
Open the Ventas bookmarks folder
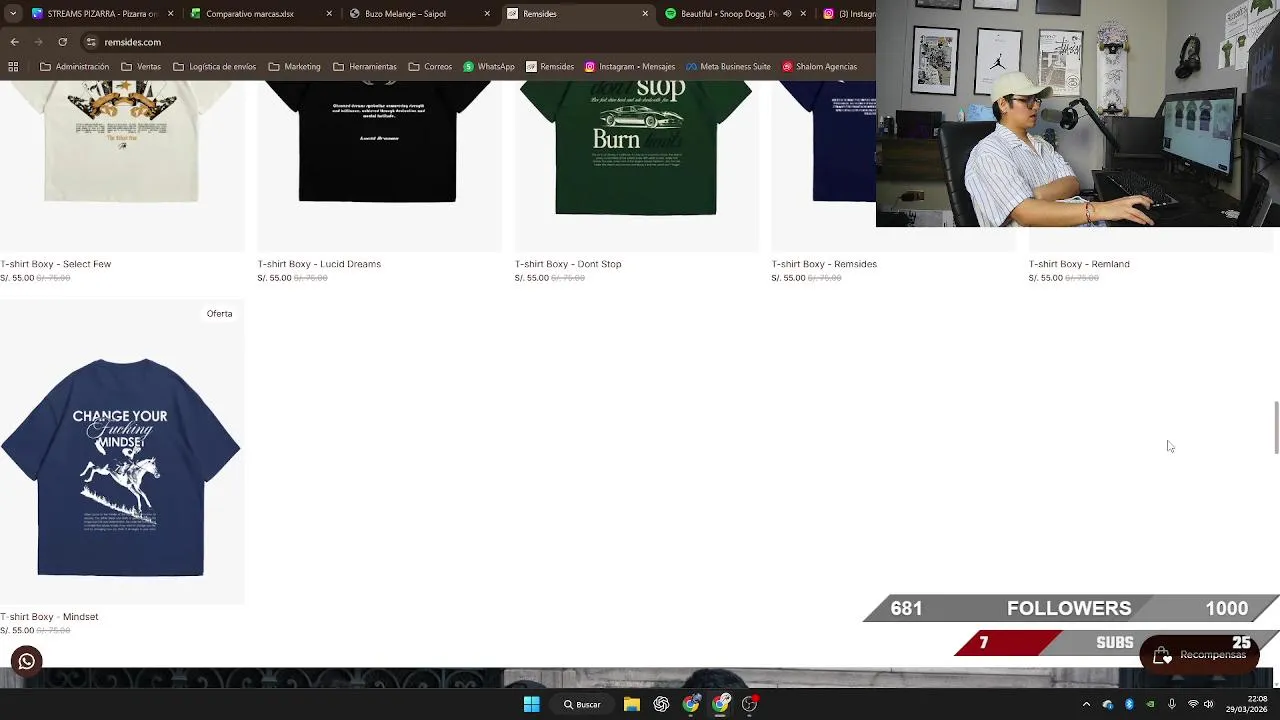[x=141, y=67]
